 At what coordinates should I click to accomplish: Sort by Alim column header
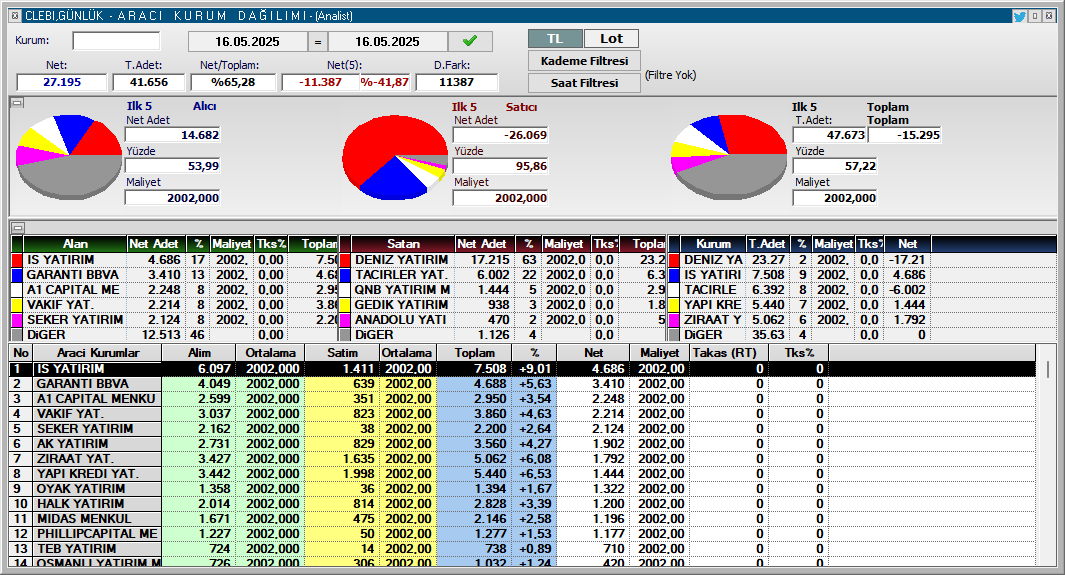[x=199, y=353]
